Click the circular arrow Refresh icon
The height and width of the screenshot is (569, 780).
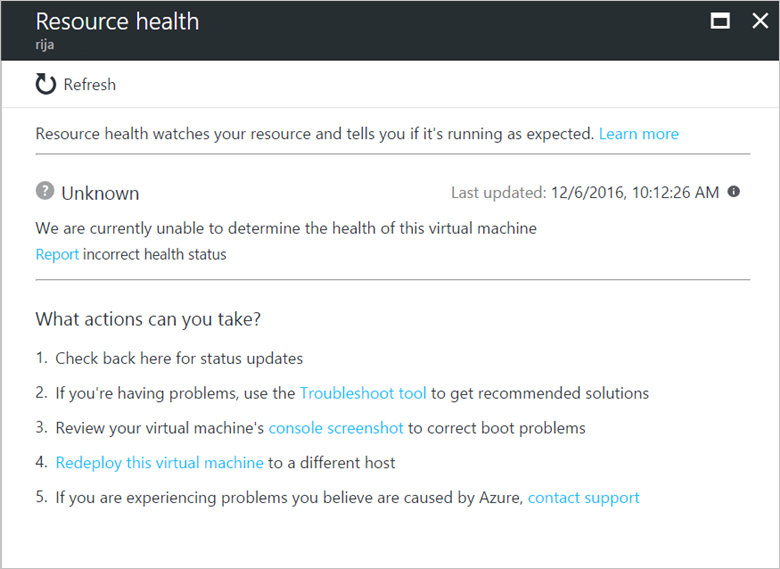(46, 84)
